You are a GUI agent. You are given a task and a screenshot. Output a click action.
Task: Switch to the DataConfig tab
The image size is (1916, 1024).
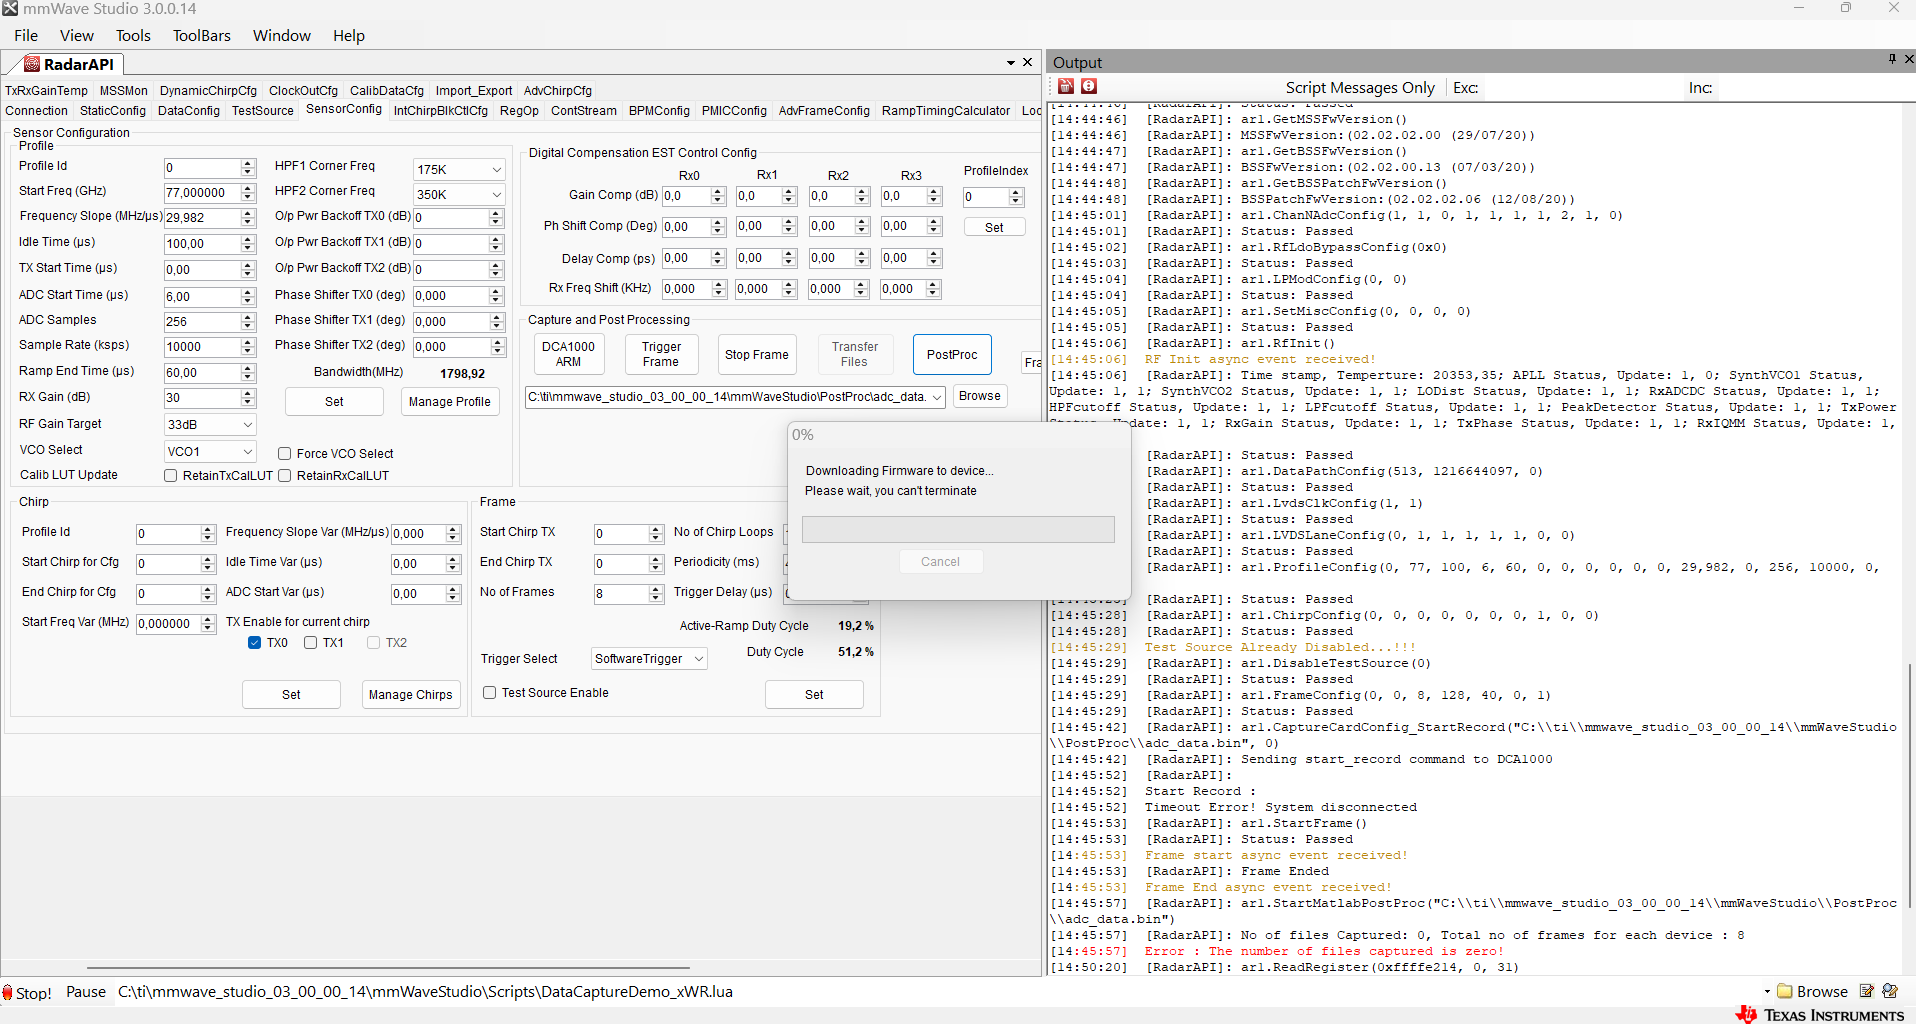189,111
